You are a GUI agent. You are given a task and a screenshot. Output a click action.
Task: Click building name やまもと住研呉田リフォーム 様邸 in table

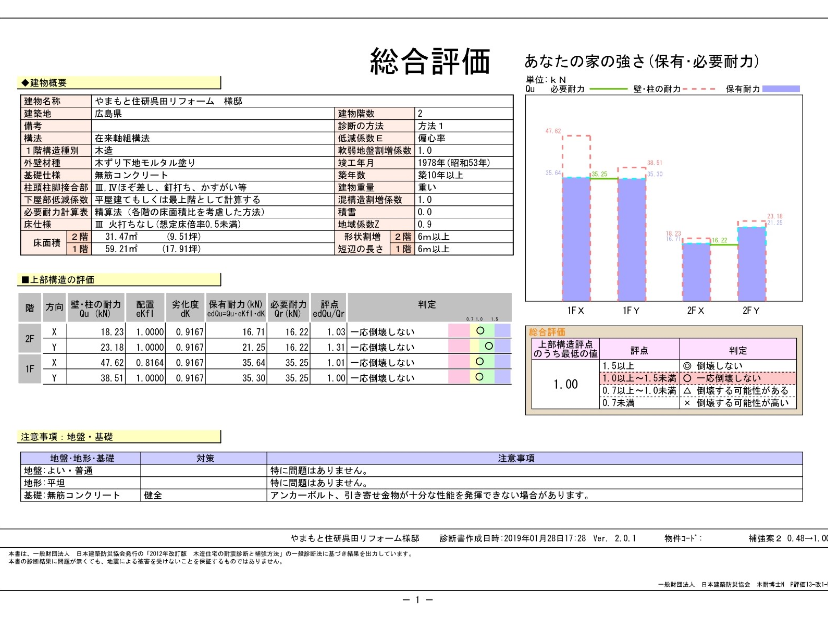pyautogui.click(x=168, y=101)
